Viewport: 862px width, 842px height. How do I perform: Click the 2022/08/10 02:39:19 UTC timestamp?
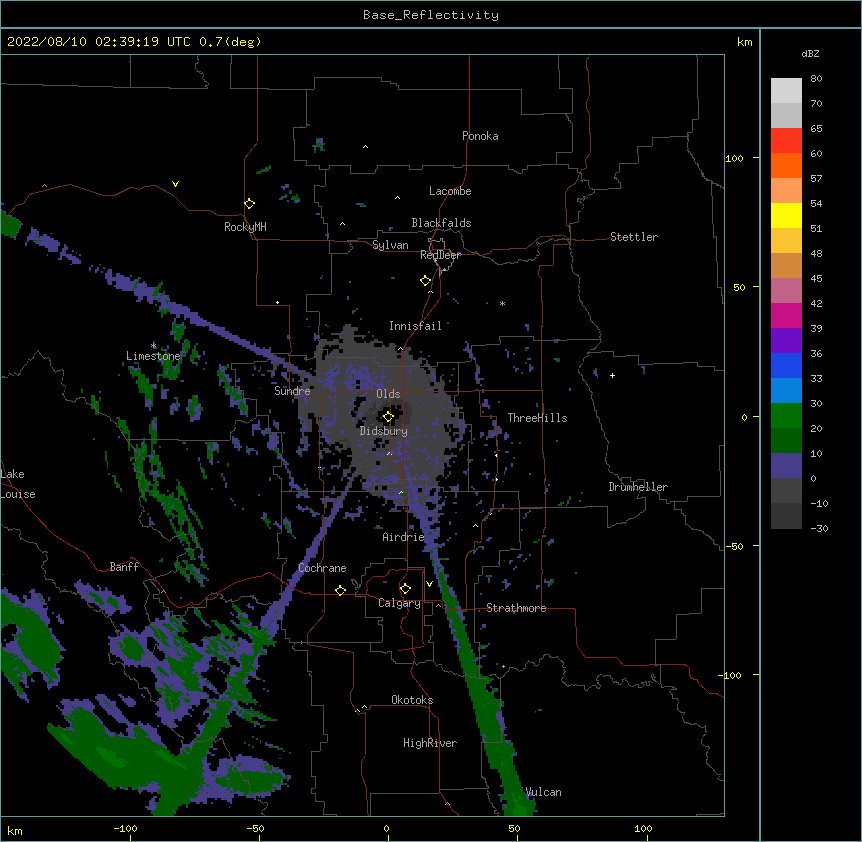[x=101, y=42]
